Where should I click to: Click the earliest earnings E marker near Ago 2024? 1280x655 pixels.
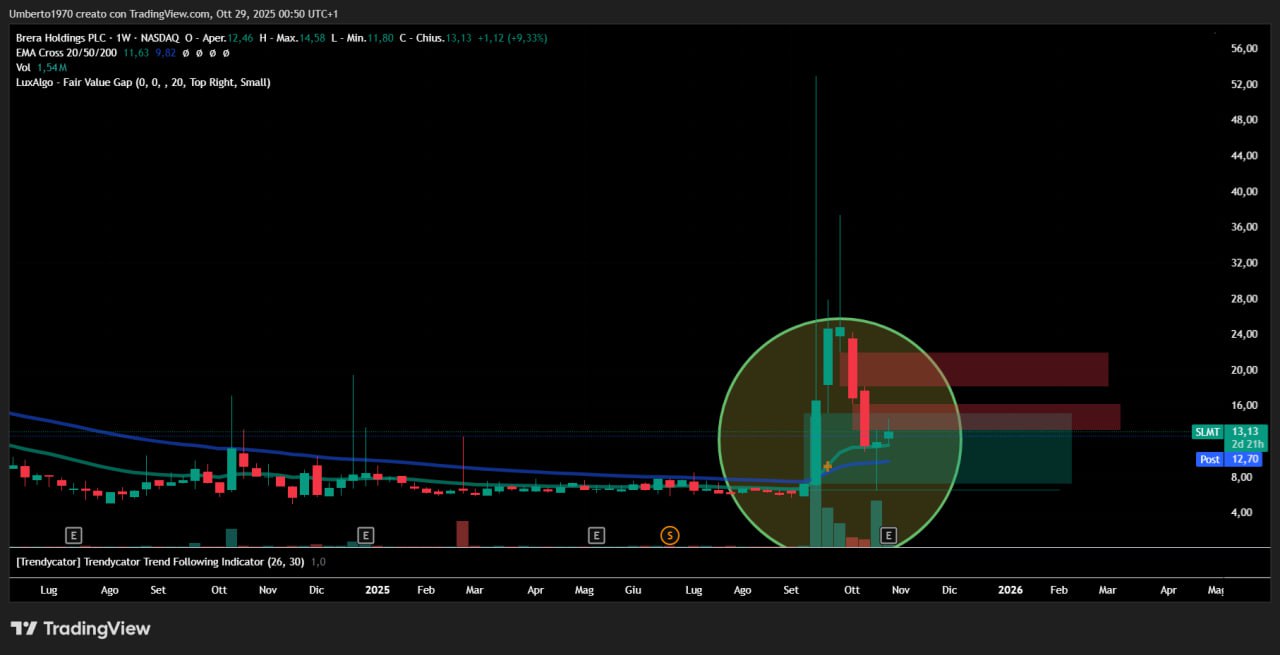tap(73, 536)
